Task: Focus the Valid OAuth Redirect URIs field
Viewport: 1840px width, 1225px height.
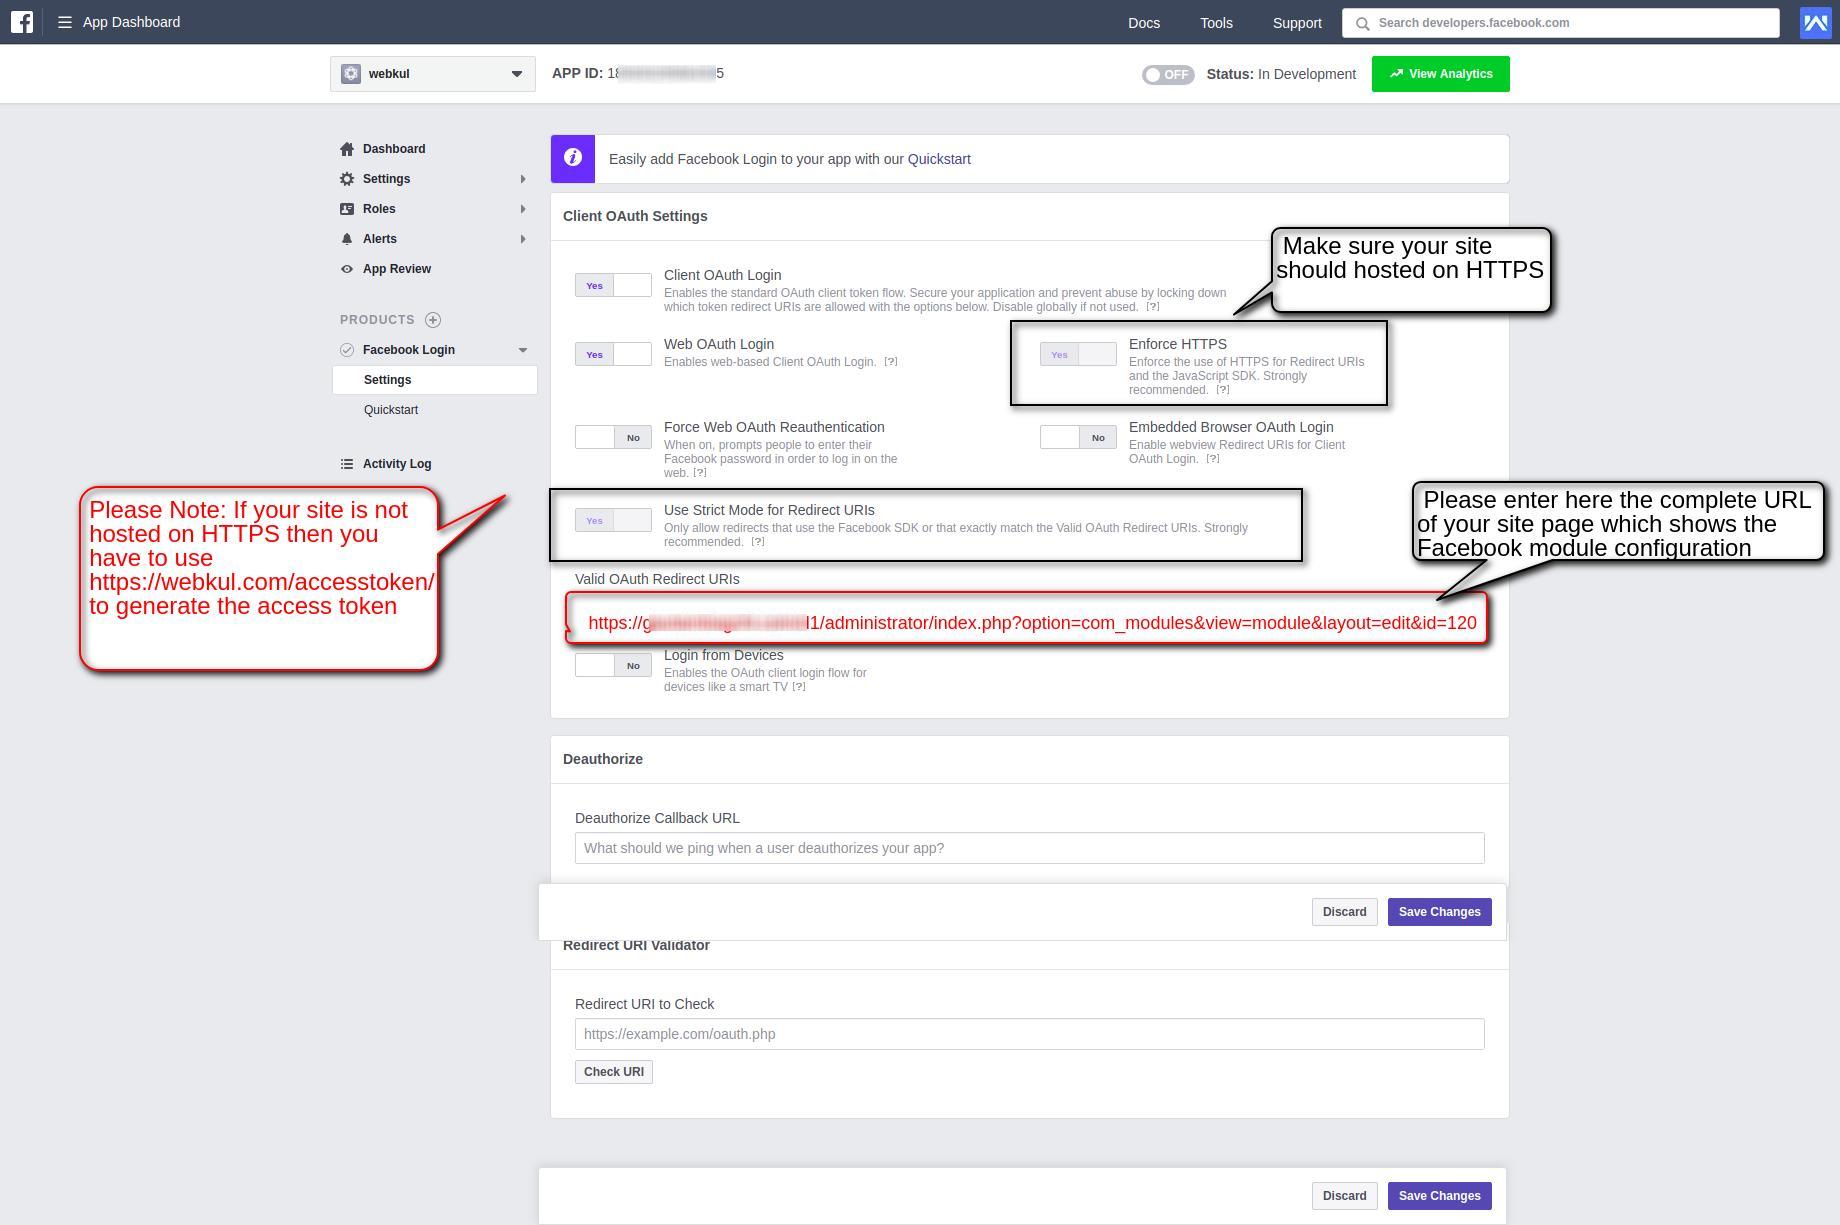Action: (1028, 620)
